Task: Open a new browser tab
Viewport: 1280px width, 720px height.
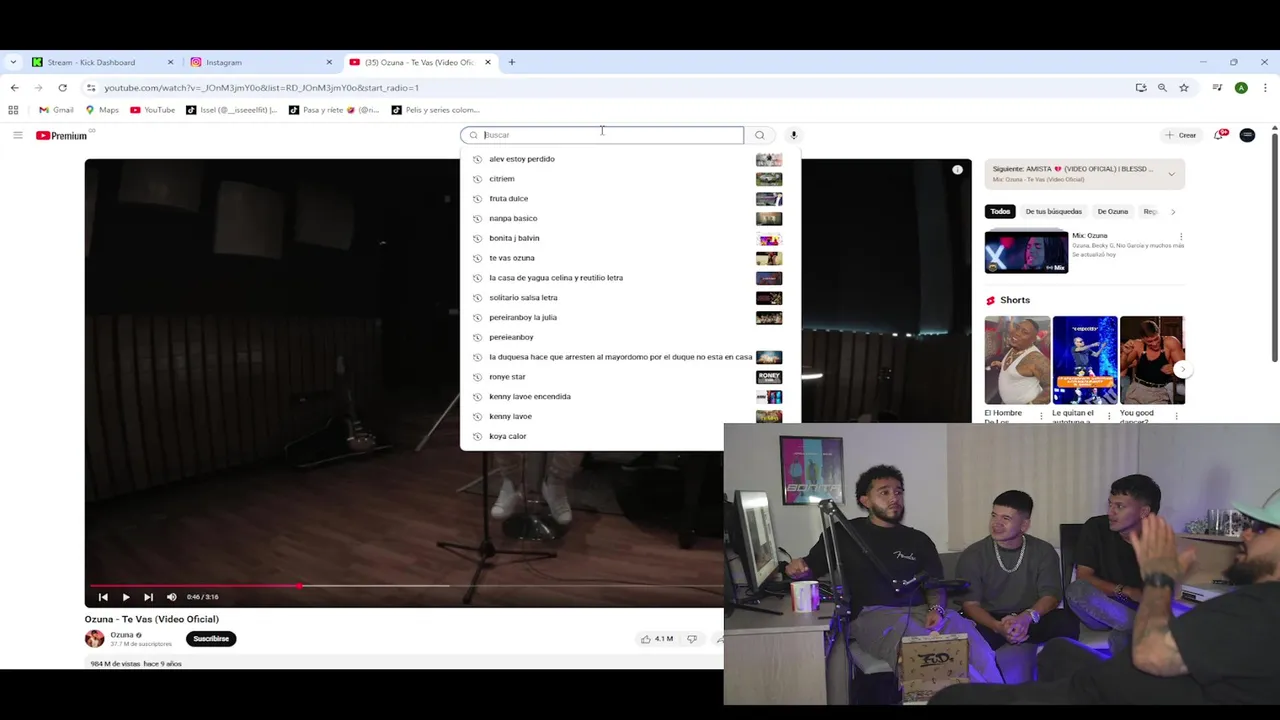Action: [x=511, y=62]
